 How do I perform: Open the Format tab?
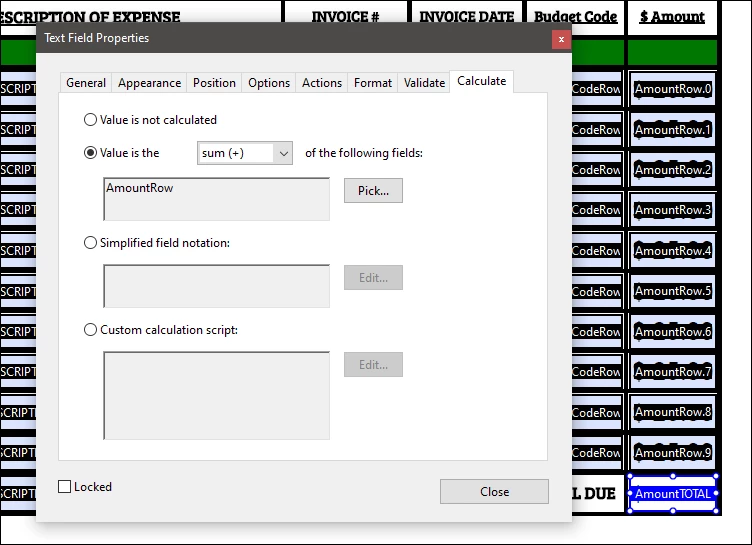point(373,83)
